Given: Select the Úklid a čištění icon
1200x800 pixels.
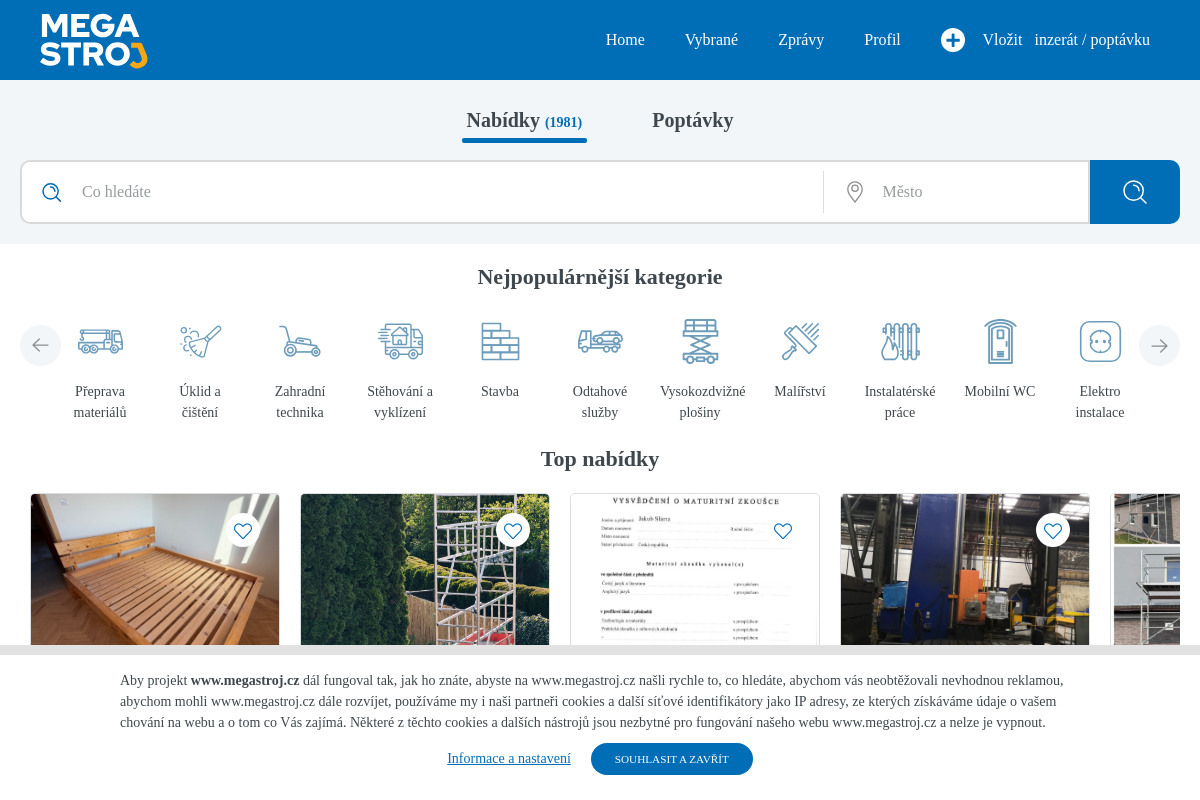Looking at the screenshot, I should 200,341.
